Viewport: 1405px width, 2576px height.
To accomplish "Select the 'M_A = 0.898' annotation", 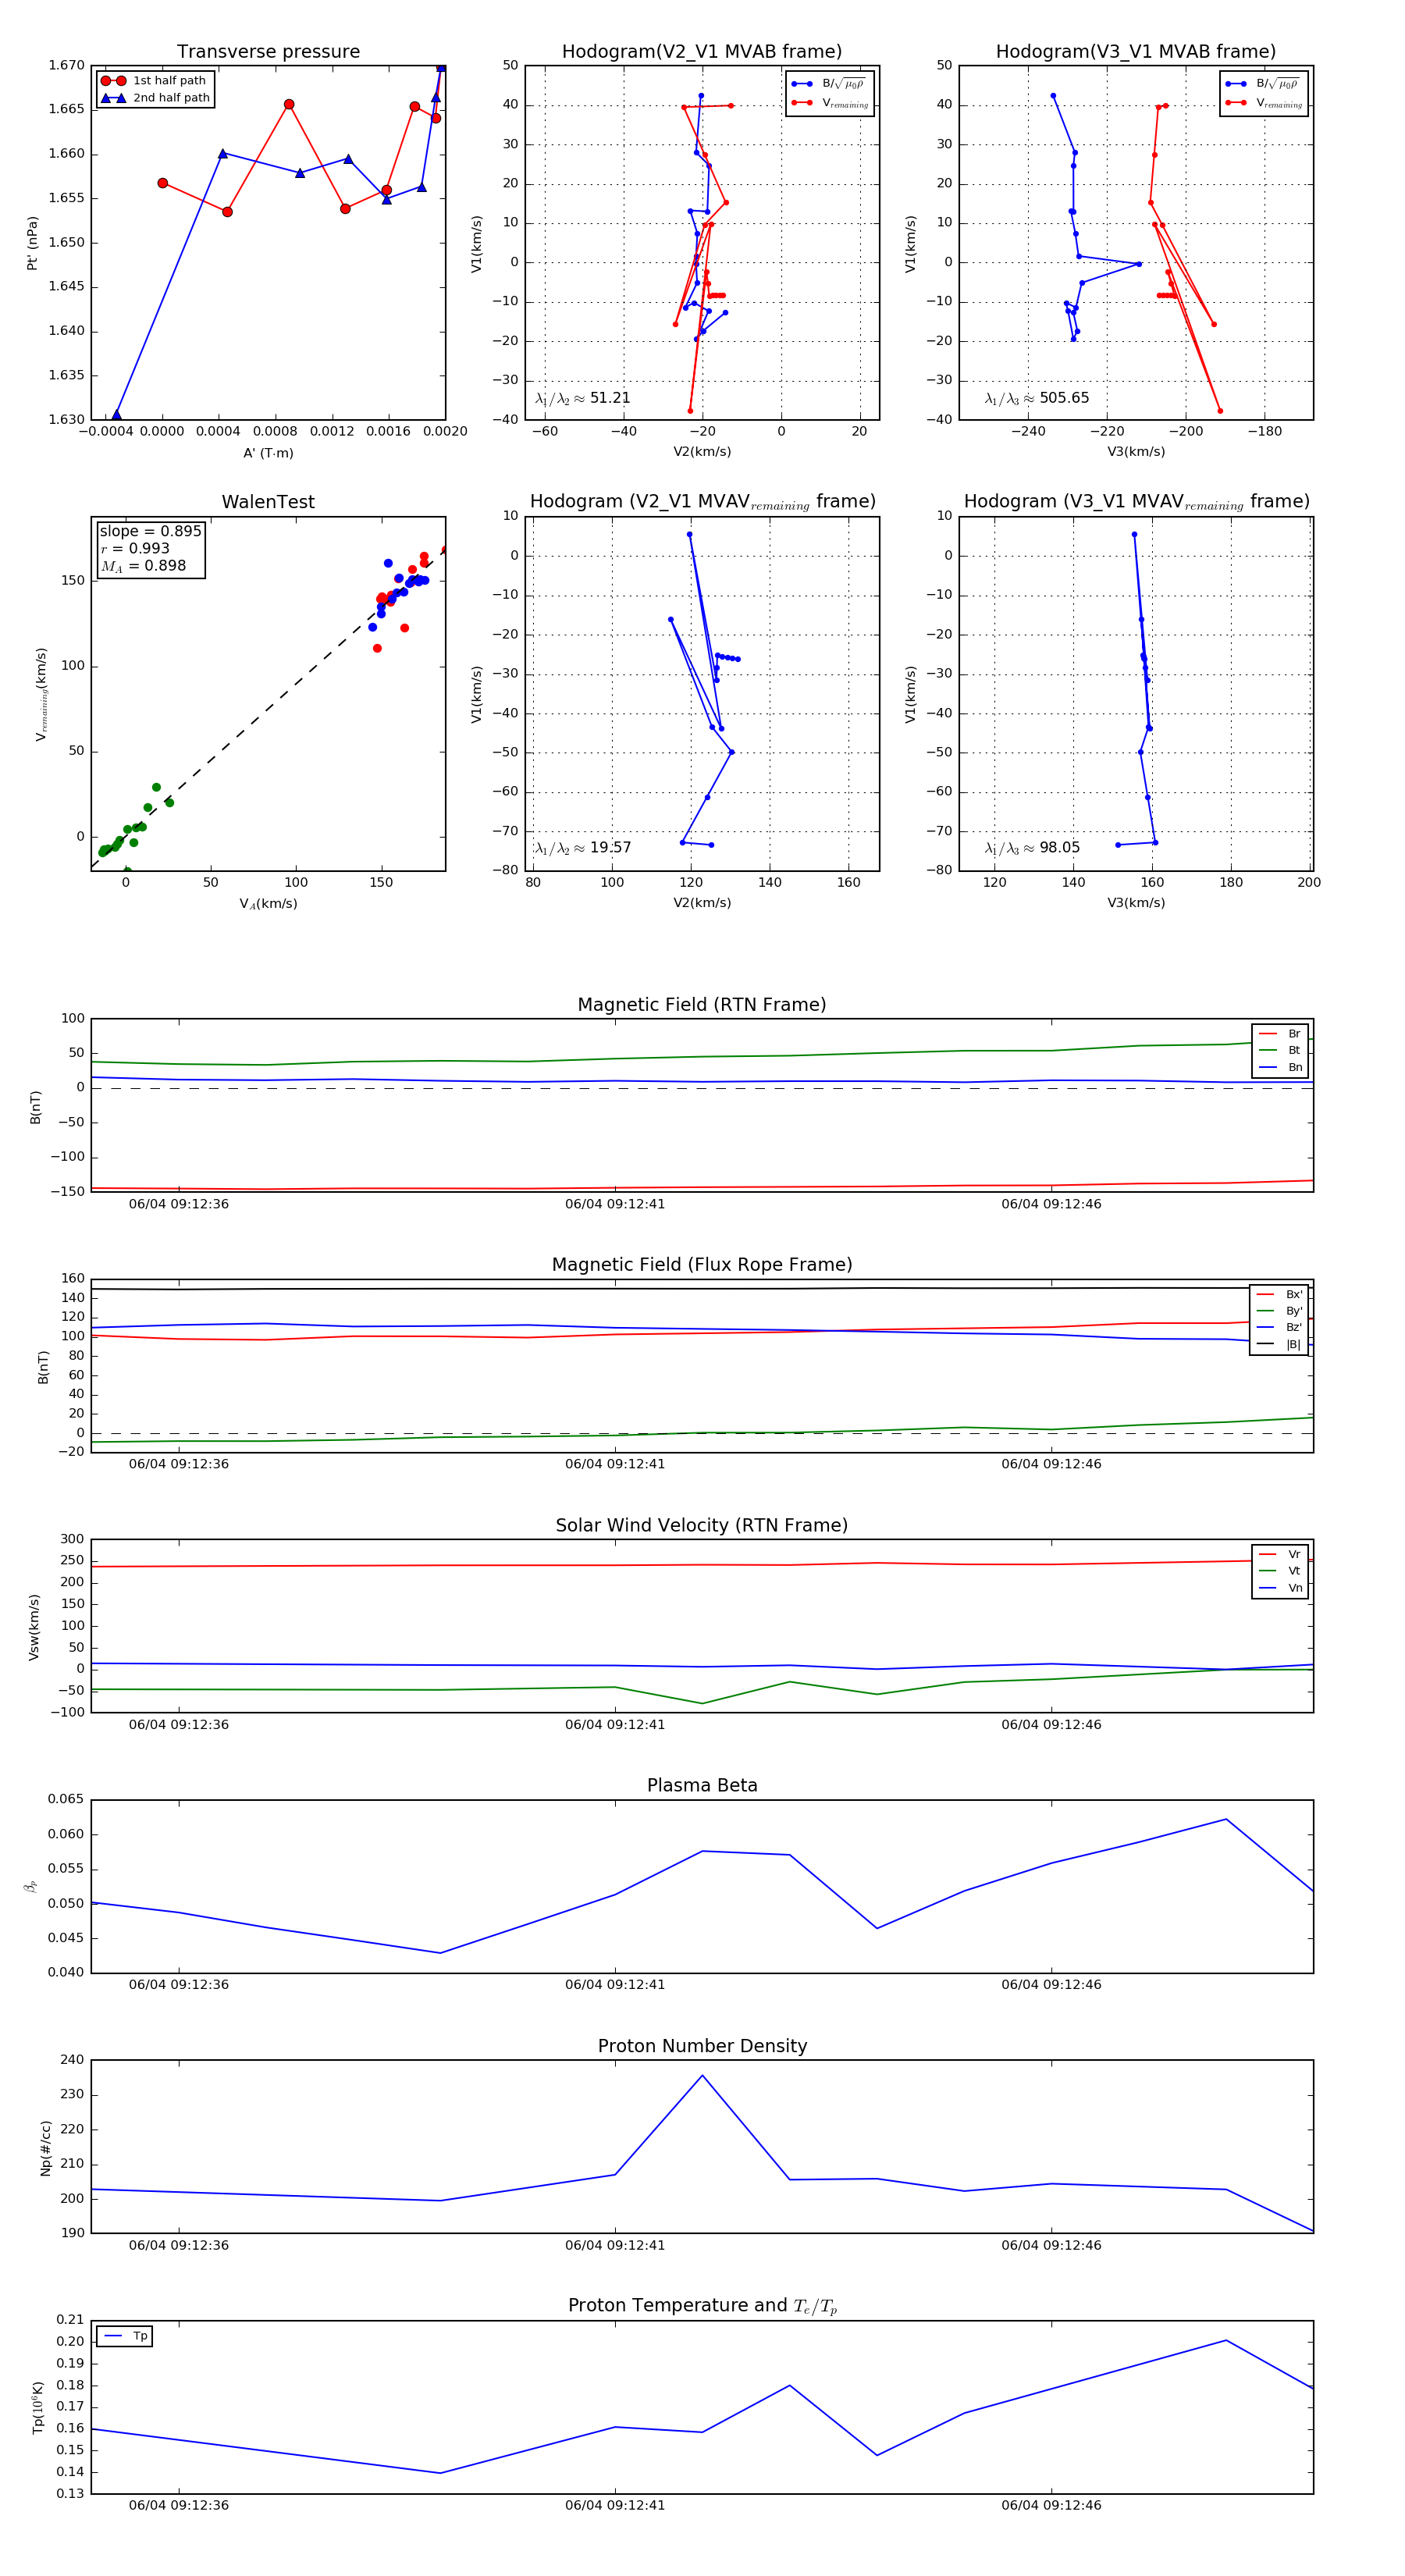I will 143,566.
